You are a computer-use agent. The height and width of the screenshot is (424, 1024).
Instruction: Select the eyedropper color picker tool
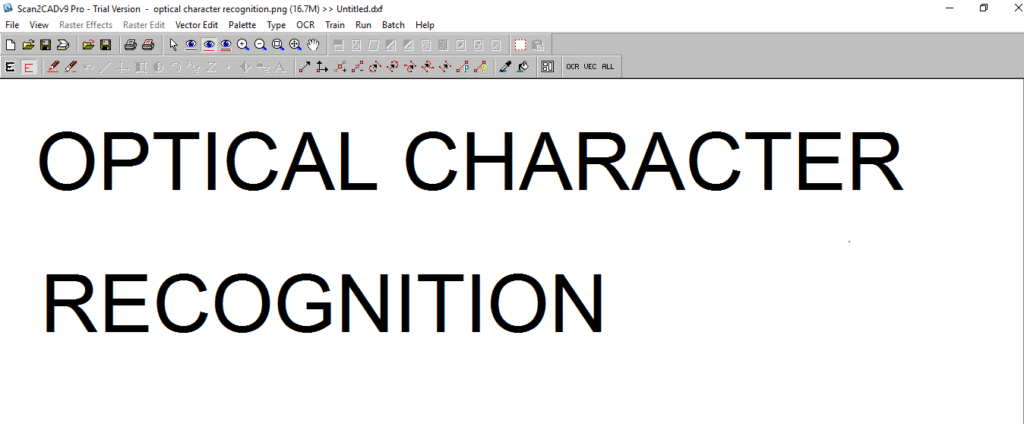pos(505,67)
